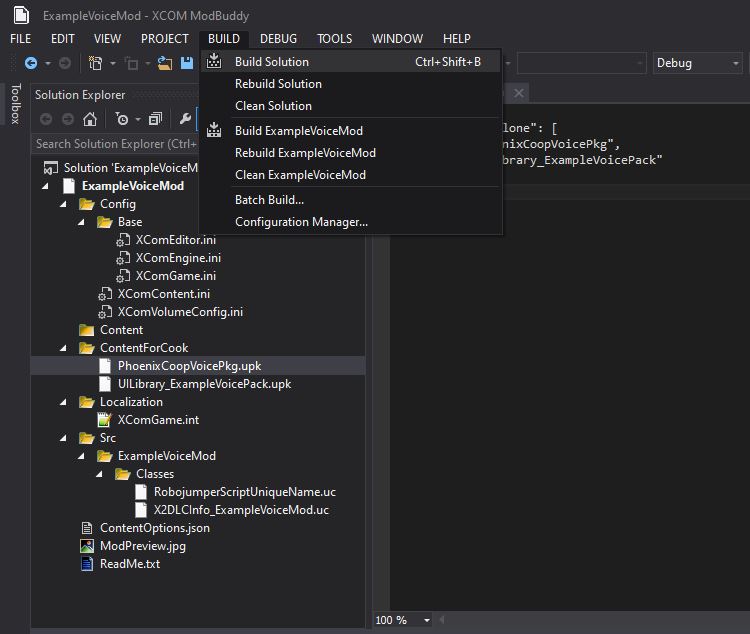Select XComEngine.ini file

(x=178, y=258)
